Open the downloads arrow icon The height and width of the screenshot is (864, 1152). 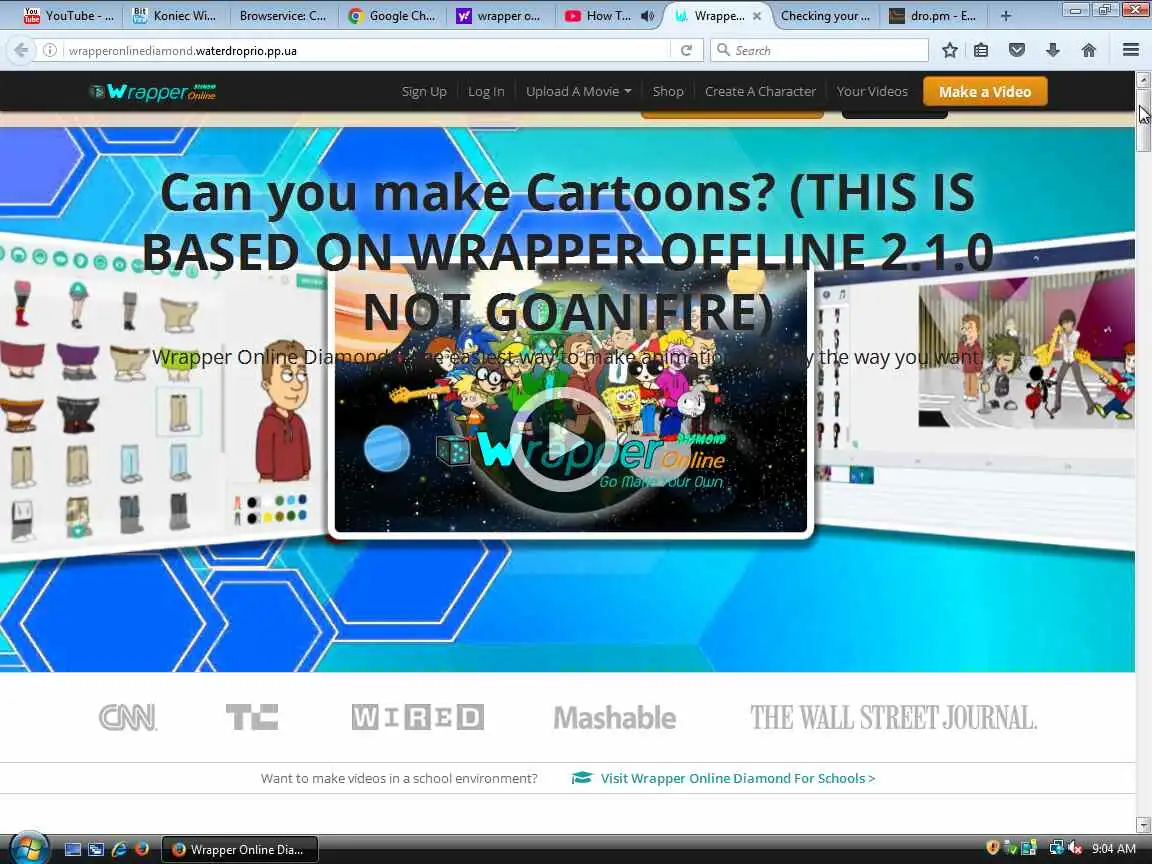pos(1052,50)
